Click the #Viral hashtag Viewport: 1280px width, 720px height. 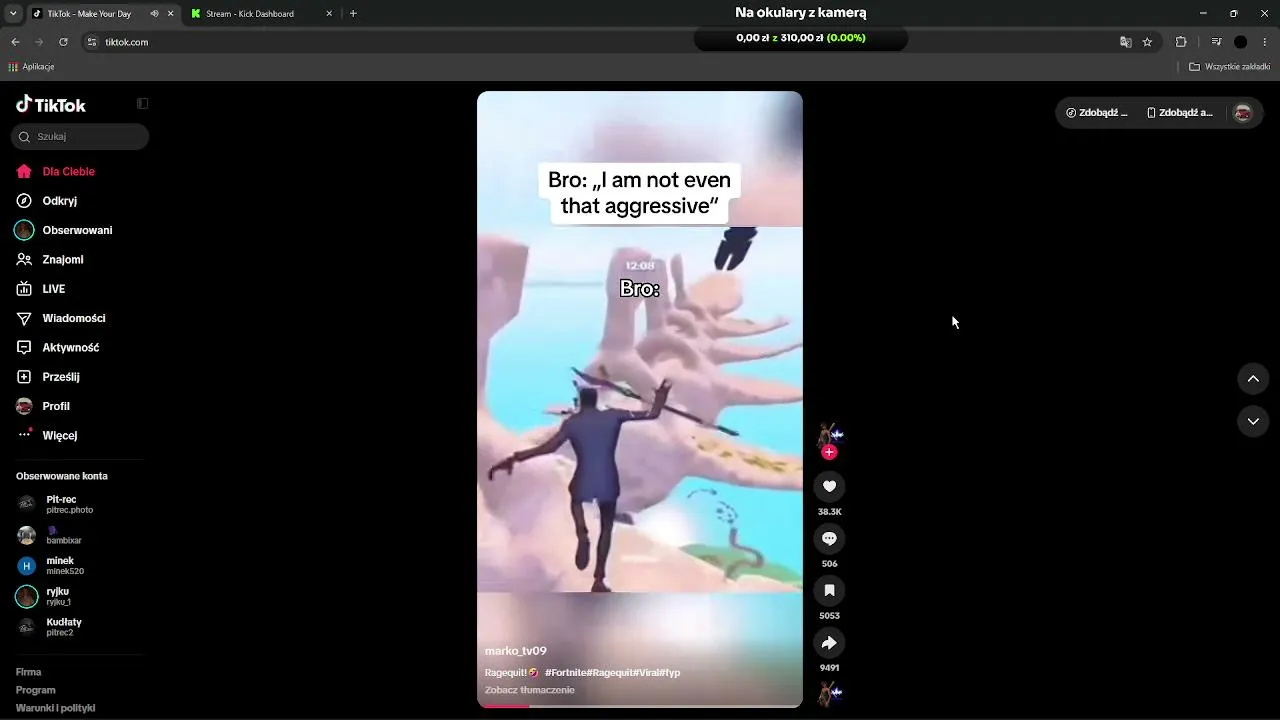[646, 673]
